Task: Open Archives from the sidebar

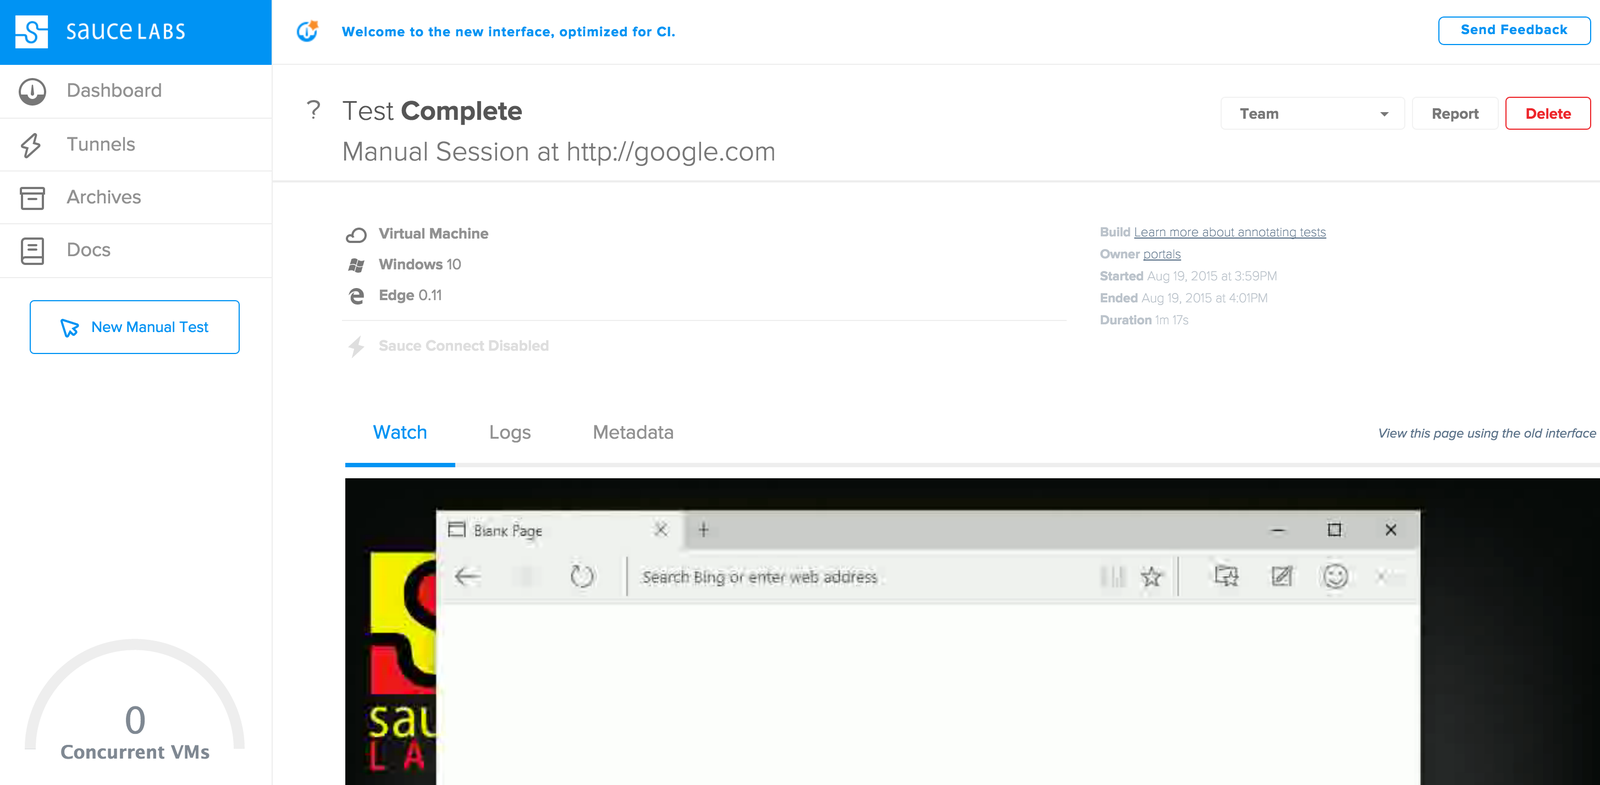Action: point(135,198)
